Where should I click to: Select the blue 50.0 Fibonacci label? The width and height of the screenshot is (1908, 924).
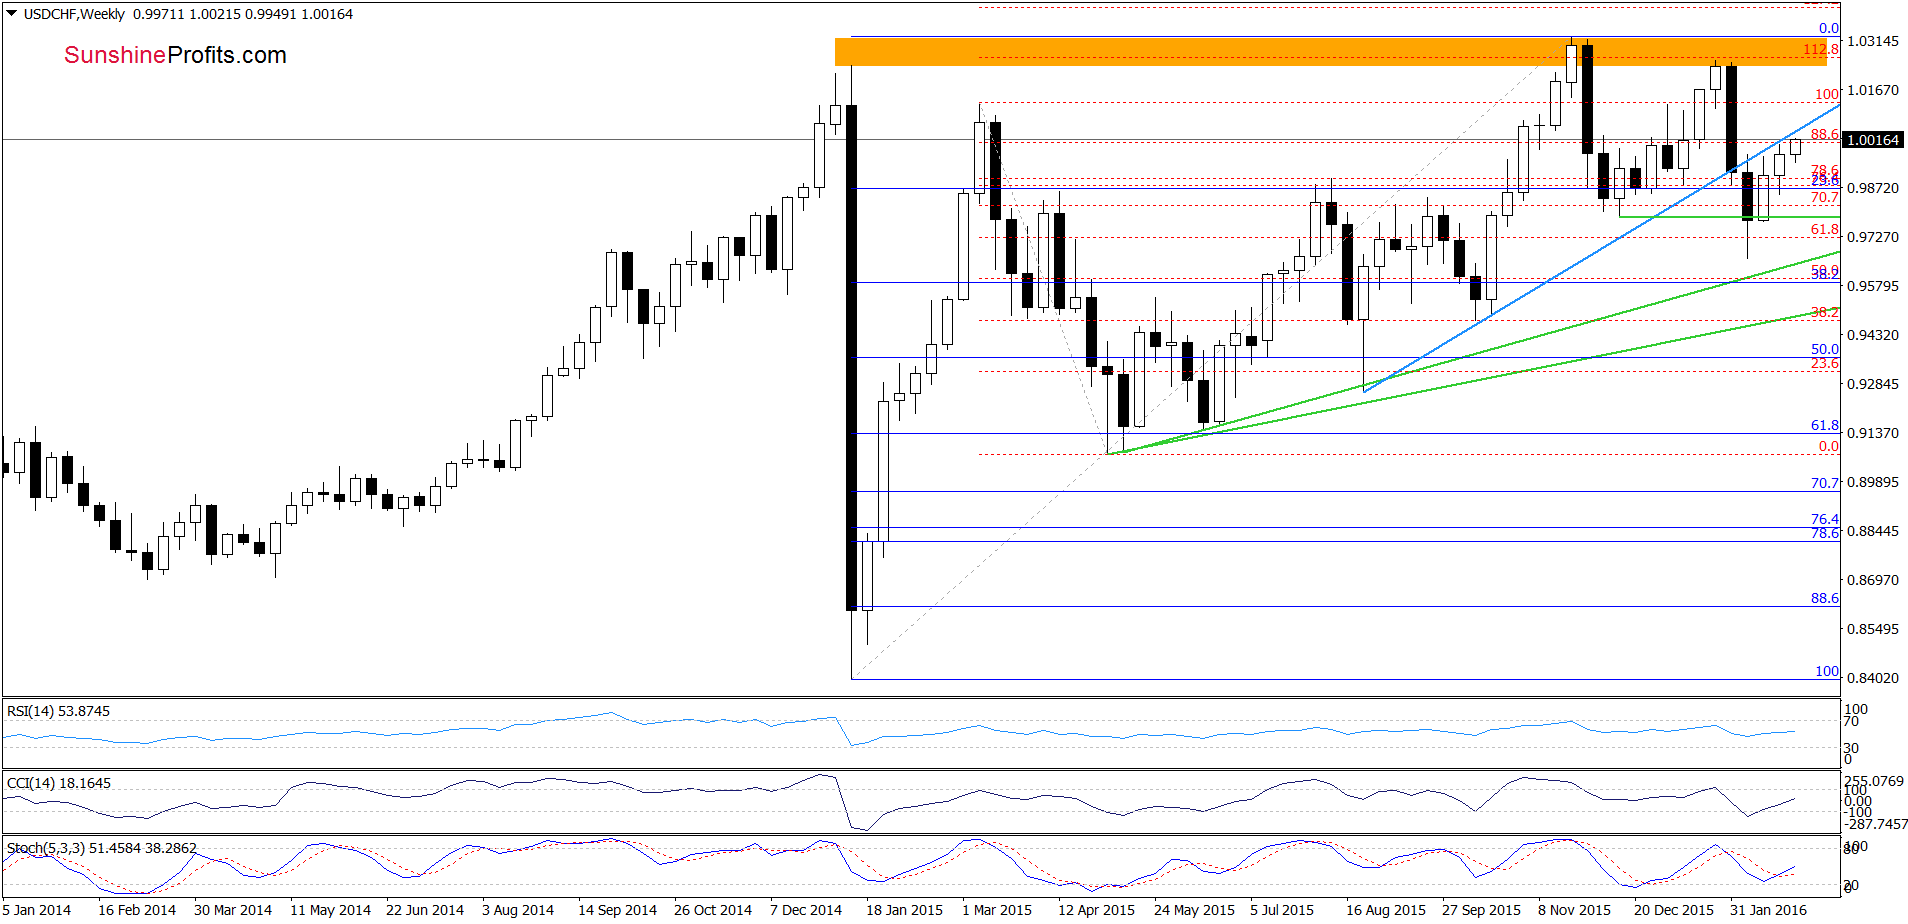point(1825,349)
